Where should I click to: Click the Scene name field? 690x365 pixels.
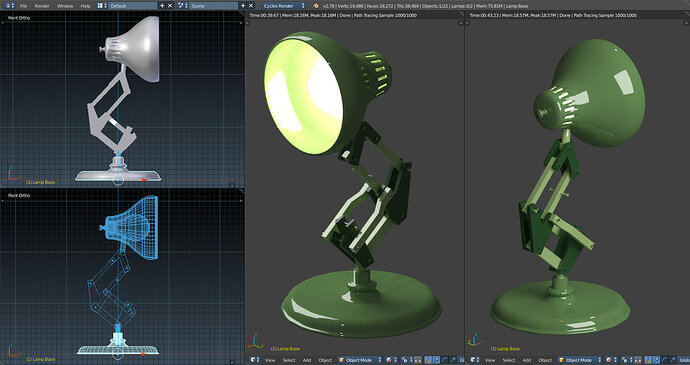tap(213, 6)
